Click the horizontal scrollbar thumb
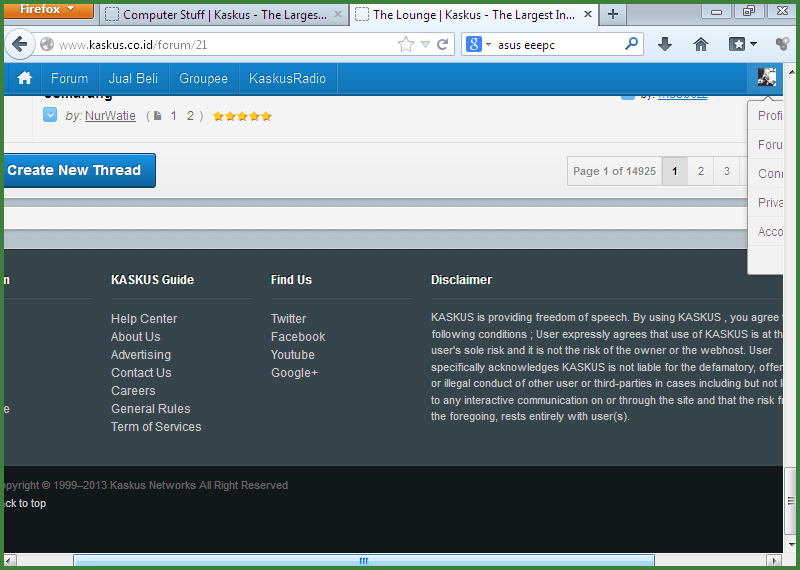The height and width of the screenshot is (570, 800). coord(363,561)
